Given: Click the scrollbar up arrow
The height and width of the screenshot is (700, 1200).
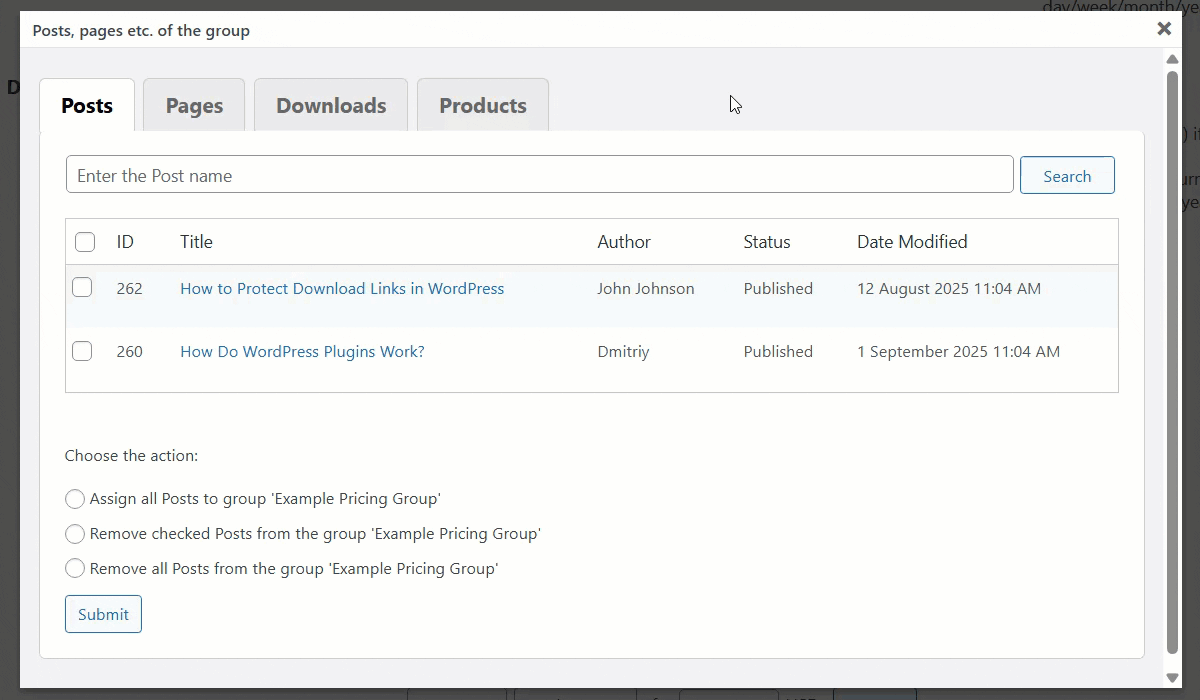Looking at the screenshot, I should pyautogui.click(x=1172, y=59).
